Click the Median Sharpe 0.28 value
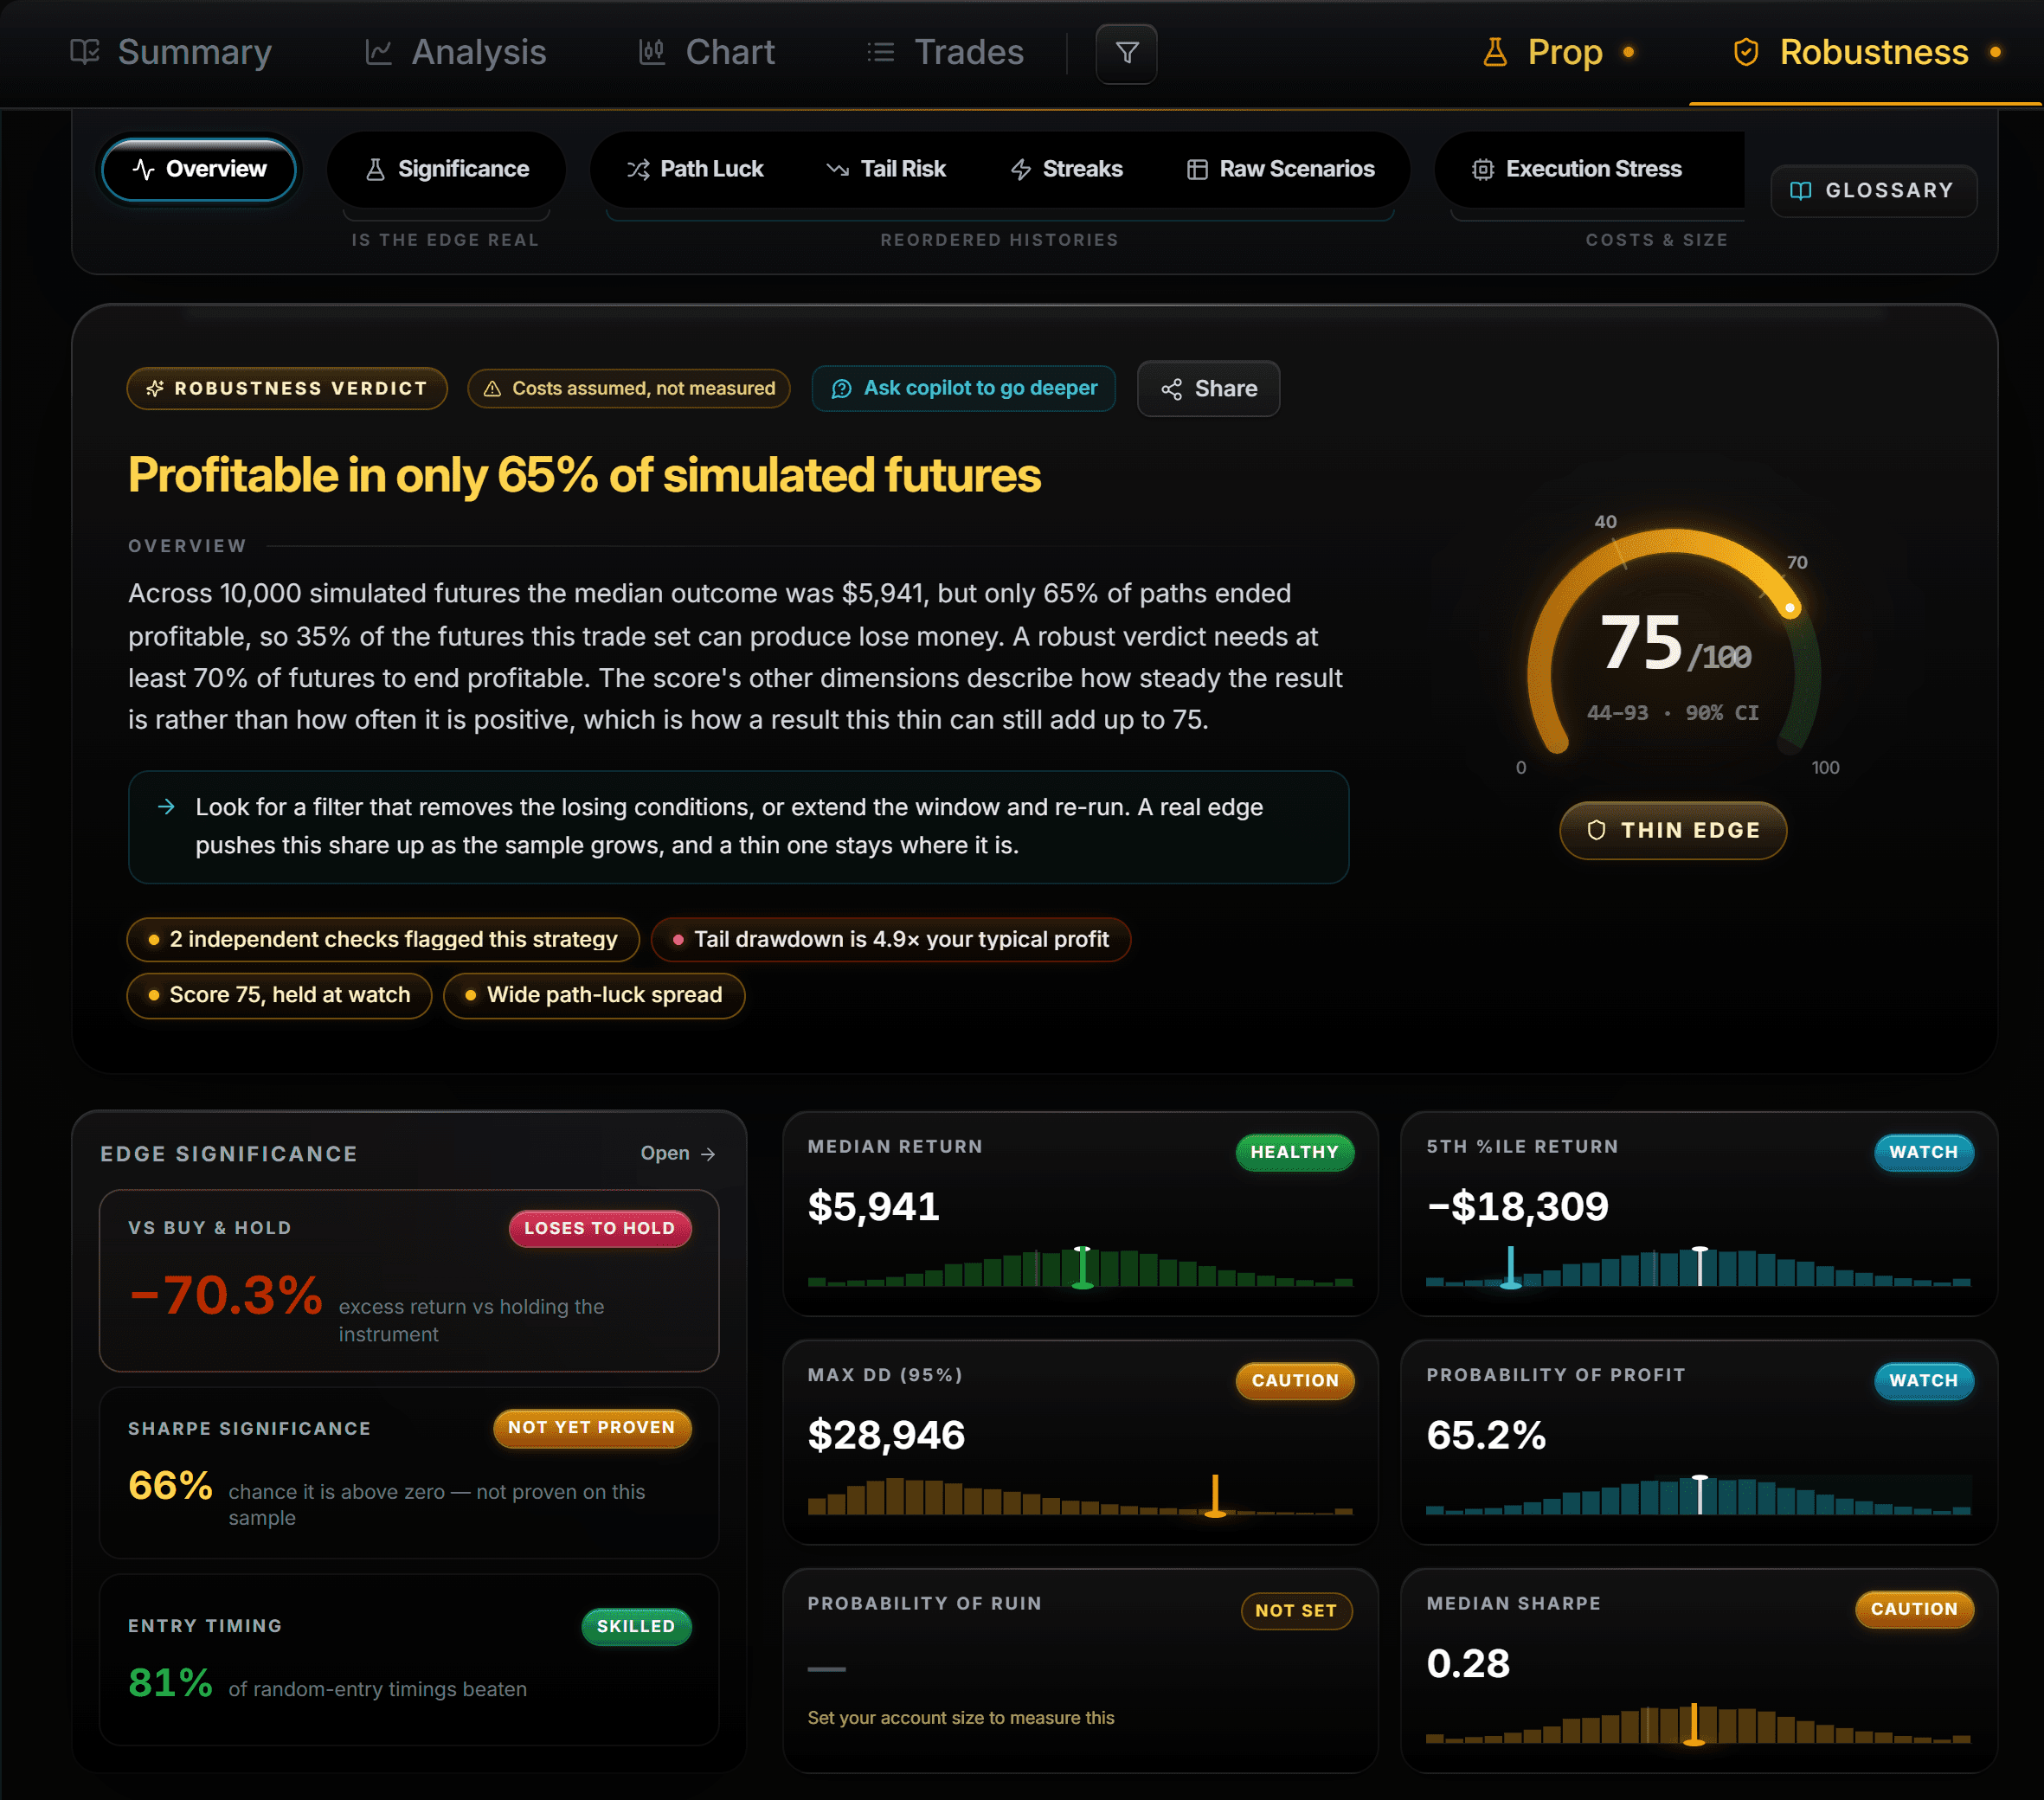Image resolution: width=2044 pixels, height=1800 pixels. click(1468, 1663)
